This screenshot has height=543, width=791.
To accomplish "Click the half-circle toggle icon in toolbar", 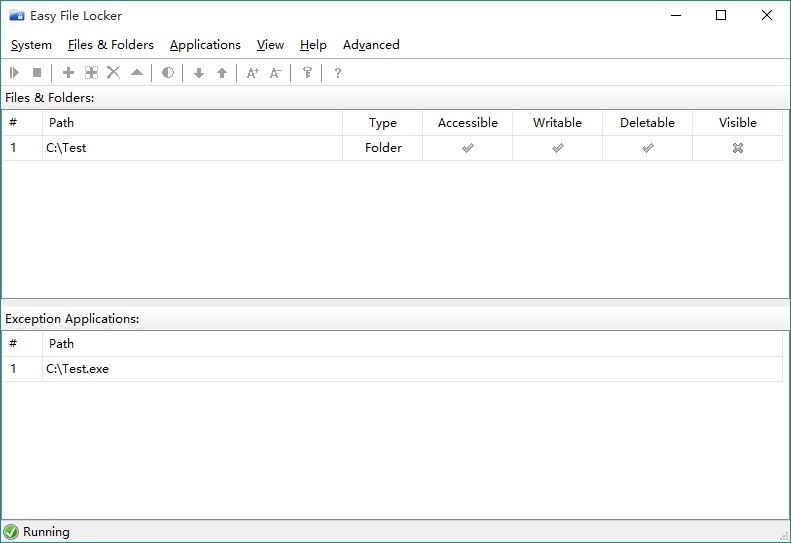I will tap(168, 73).
